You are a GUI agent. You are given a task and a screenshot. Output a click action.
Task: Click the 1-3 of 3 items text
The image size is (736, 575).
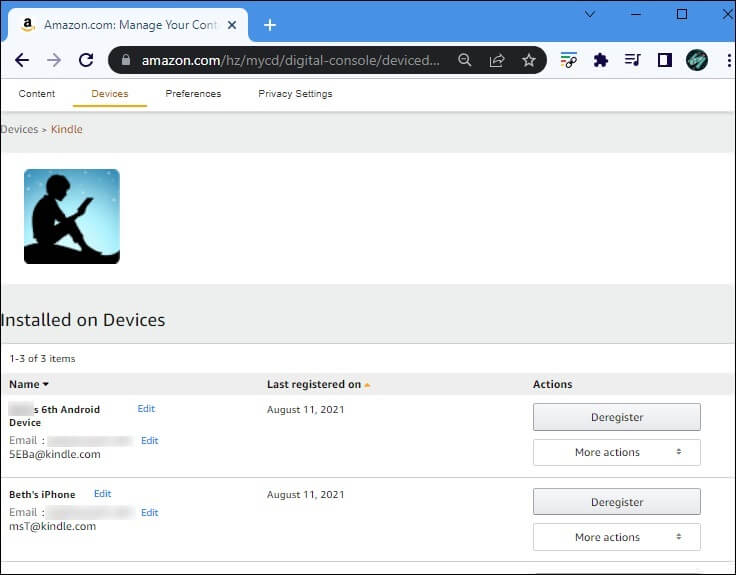tap(42, 358)
